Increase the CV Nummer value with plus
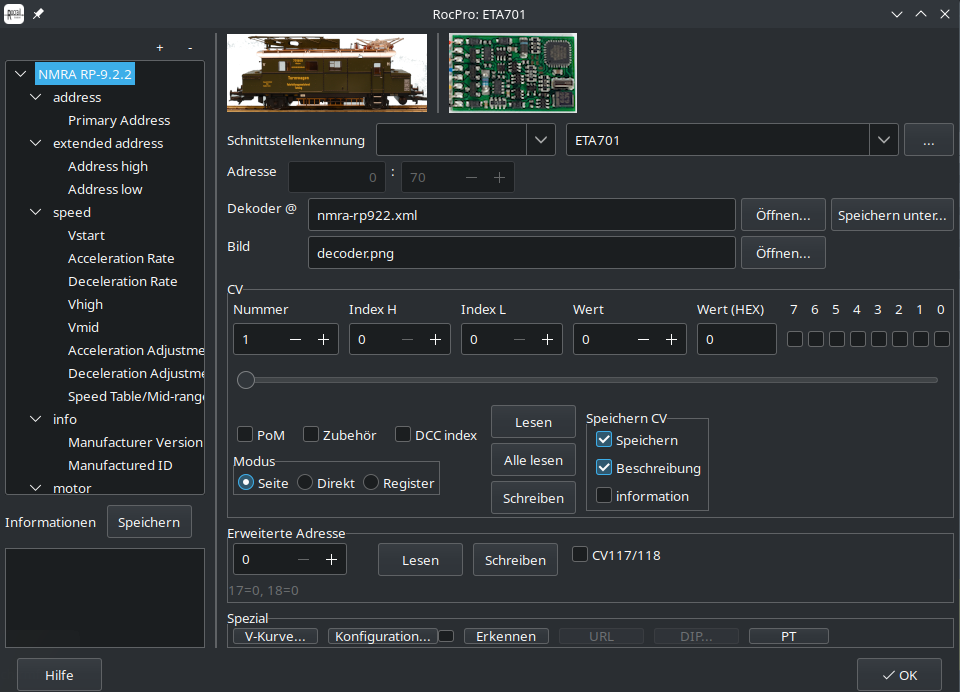Viewport: 960px width, 692px height. click(x=323, y=340)
